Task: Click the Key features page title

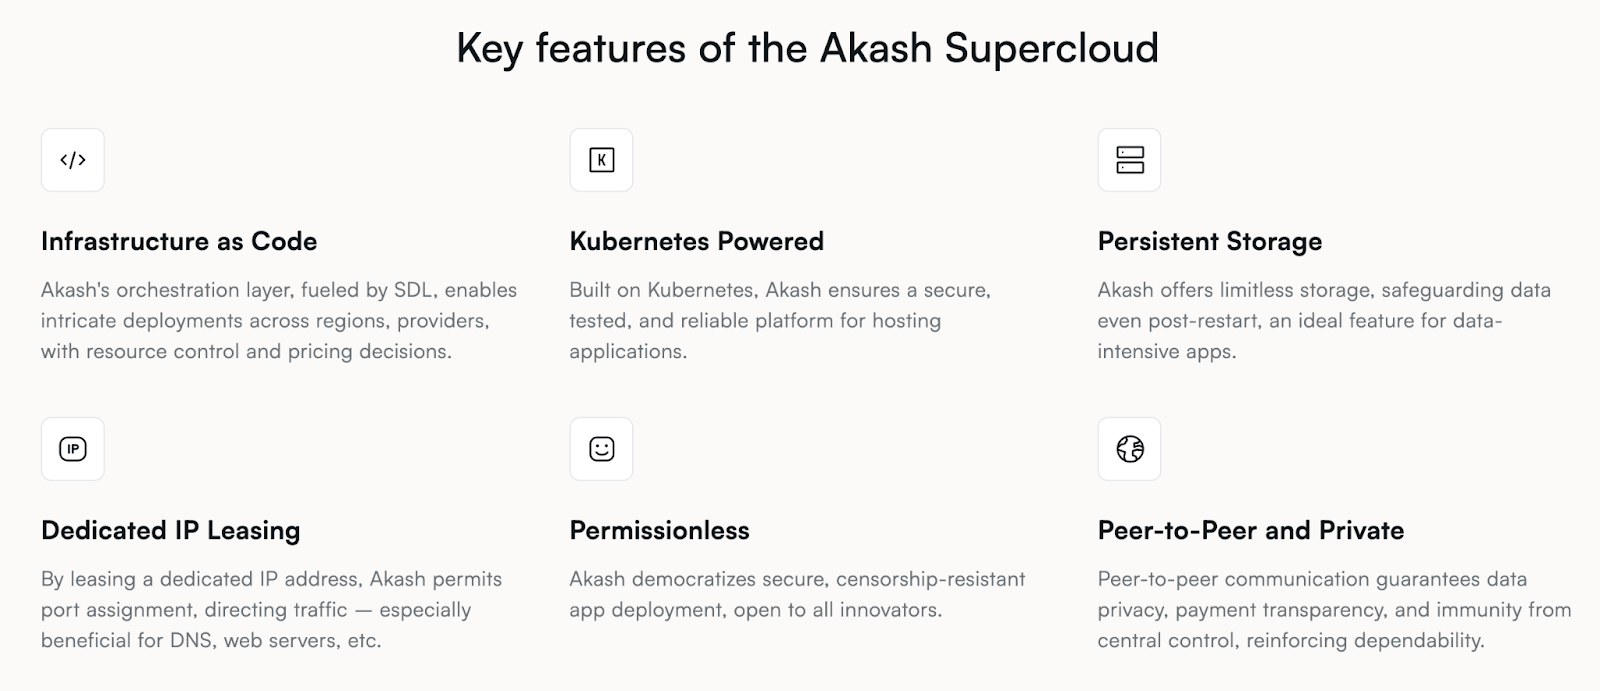Action: 807,48
